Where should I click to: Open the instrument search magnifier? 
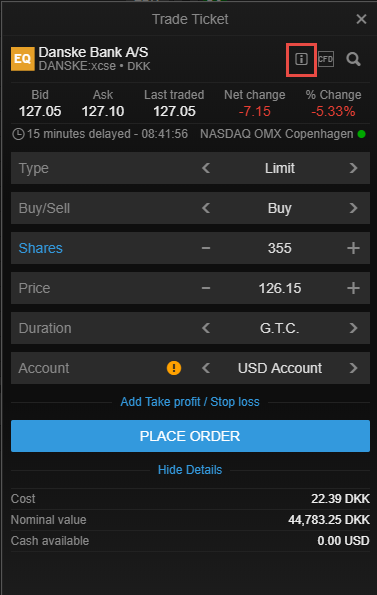[x=353, y=59]
